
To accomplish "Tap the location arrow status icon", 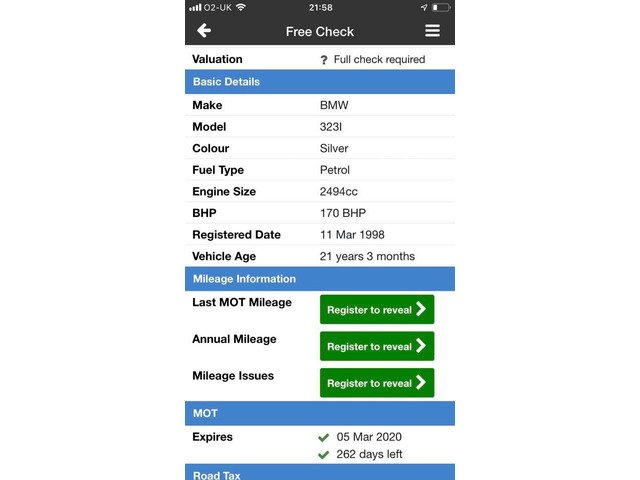I will point(423,7).
